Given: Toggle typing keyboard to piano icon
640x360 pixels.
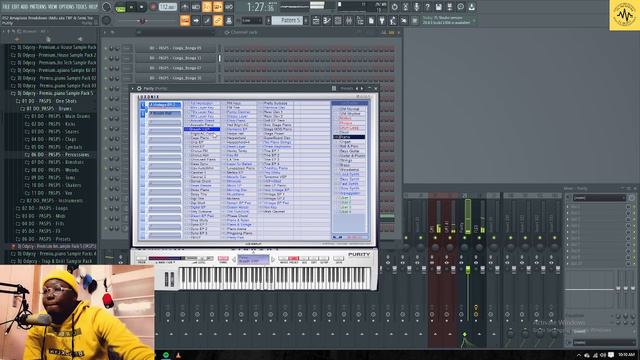Looking at the screenshot, I should [185, 20].
